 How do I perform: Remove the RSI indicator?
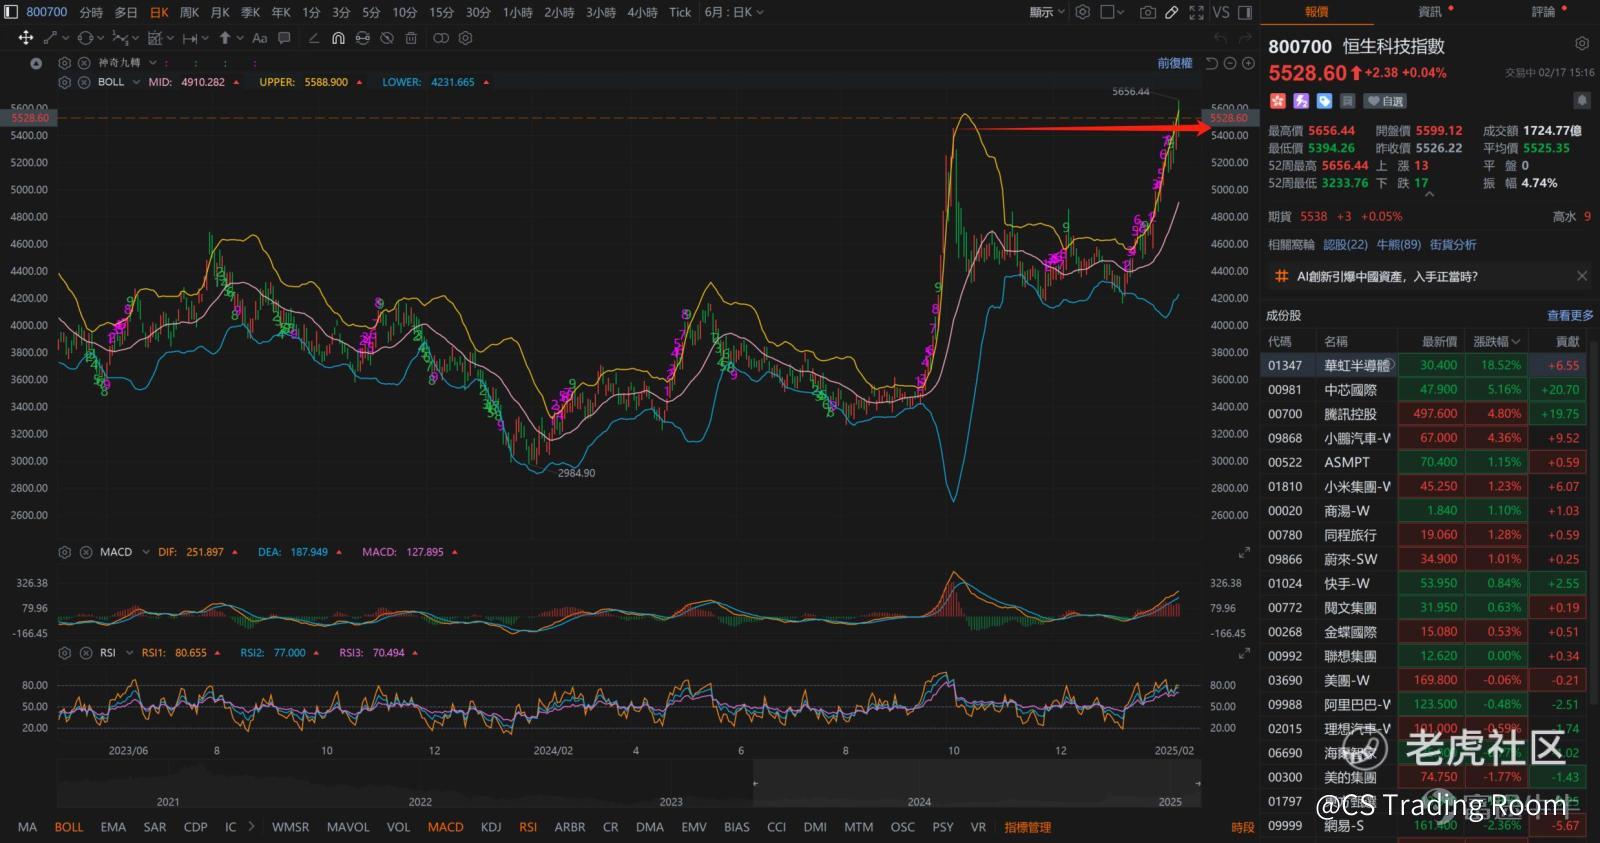pos(84,653)
